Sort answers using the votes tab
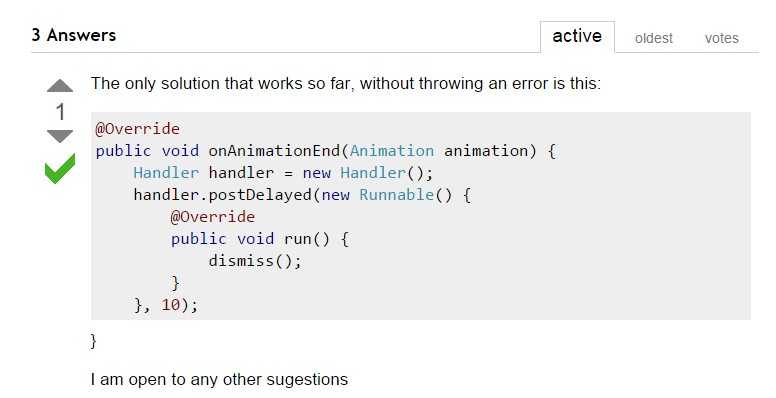The height and width of the screenshot is (398, 776). tap(722, 38)
